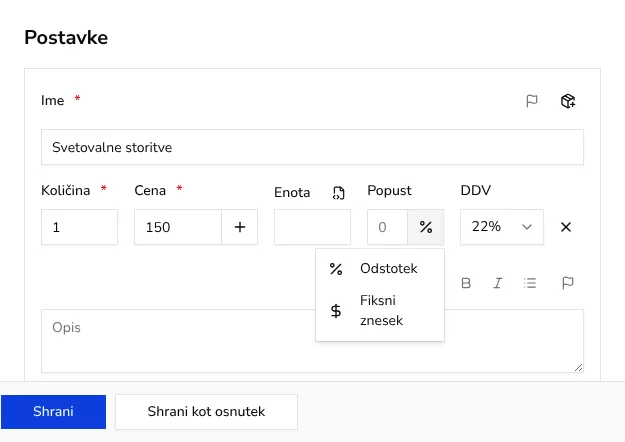This screenshot has width=625, height=442.
Task: Insert bullet list in description
Action: point(530,283)
